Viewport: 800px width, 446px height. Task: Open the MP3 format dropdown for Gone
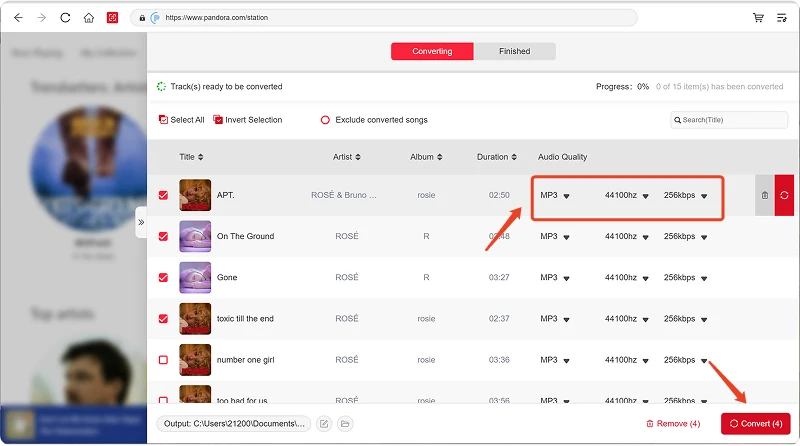555,278
